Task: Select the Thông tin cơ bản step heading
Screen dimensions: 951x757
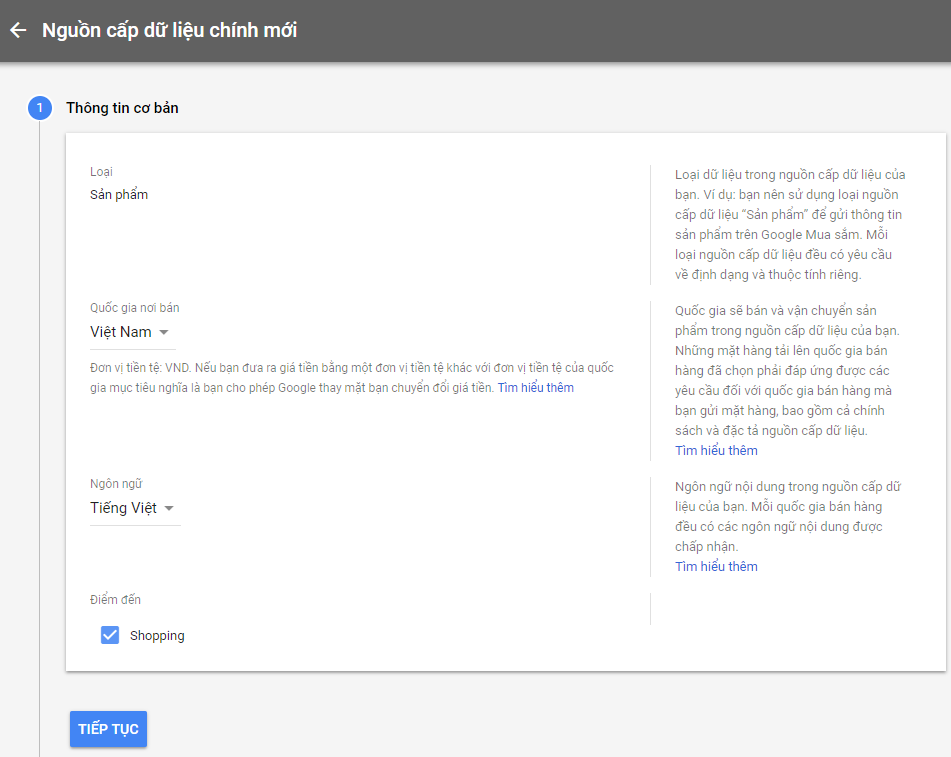Action: pyautogui.click(x=122, y=108)
